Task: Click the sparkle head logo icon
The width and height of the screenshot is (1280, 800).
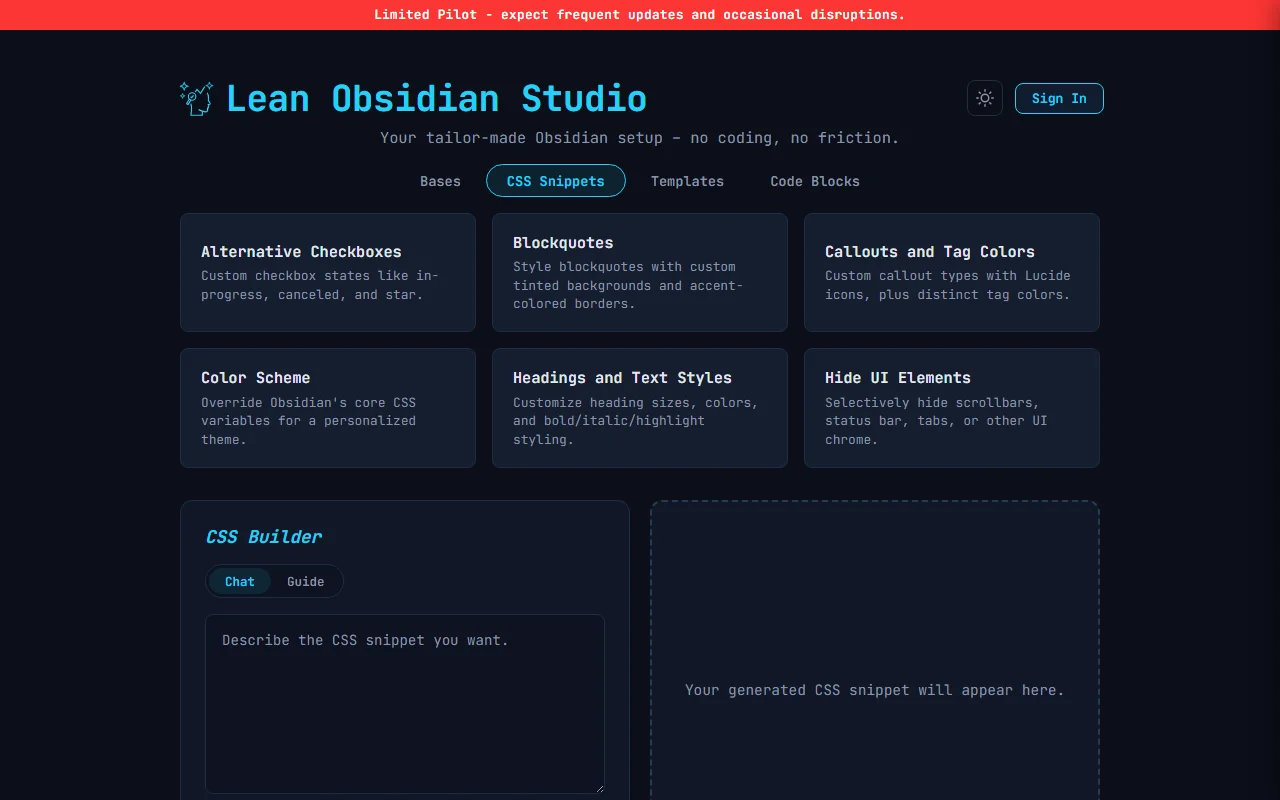Action: tap(196, 97)
